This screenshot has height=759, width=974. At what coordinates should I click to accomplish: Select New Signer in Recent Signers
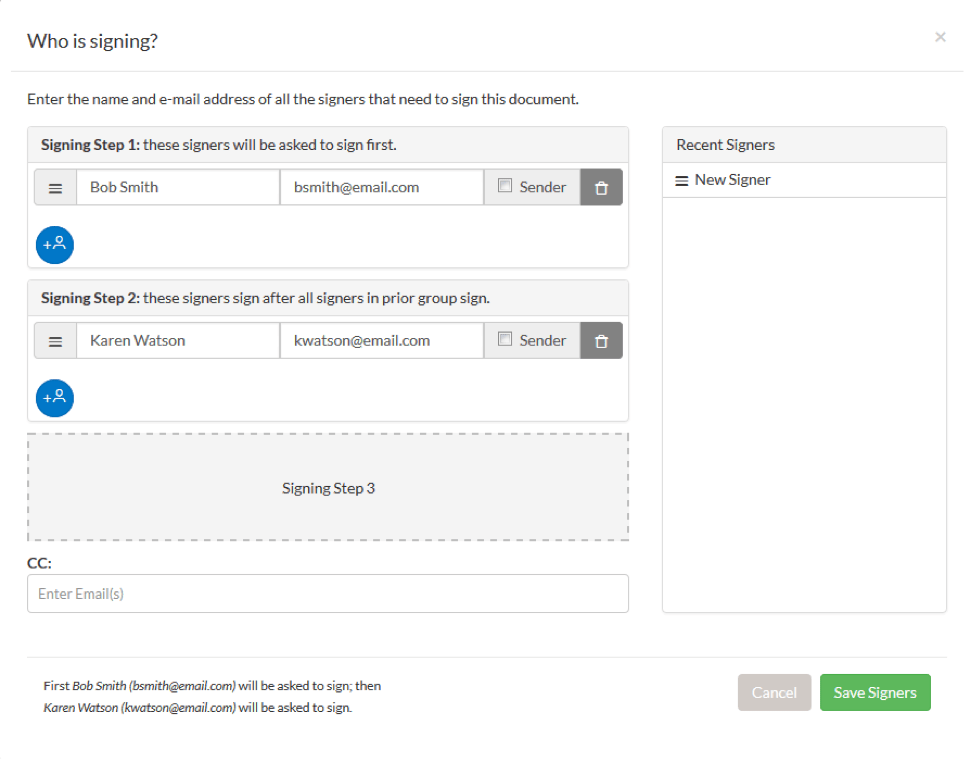[733, 181]
